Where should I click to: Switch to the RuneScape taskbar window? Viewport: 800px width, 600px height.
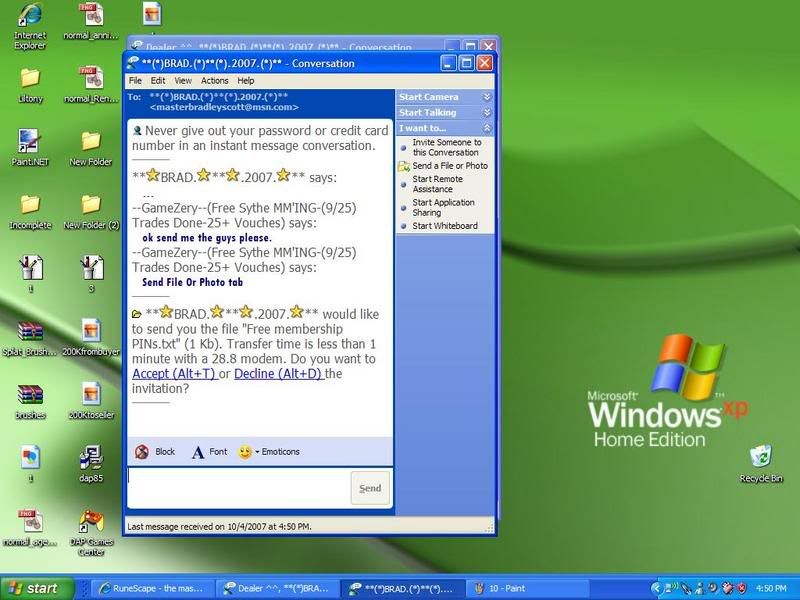coord(152,588)
